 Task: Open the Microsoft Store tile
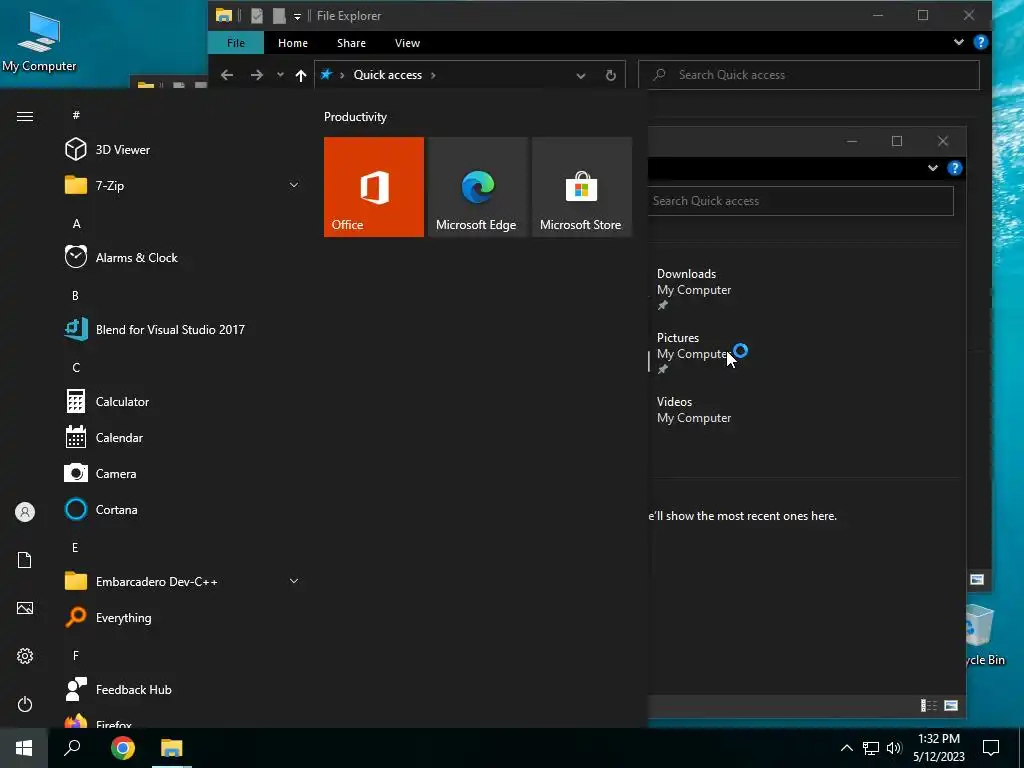tap(581, 187)
